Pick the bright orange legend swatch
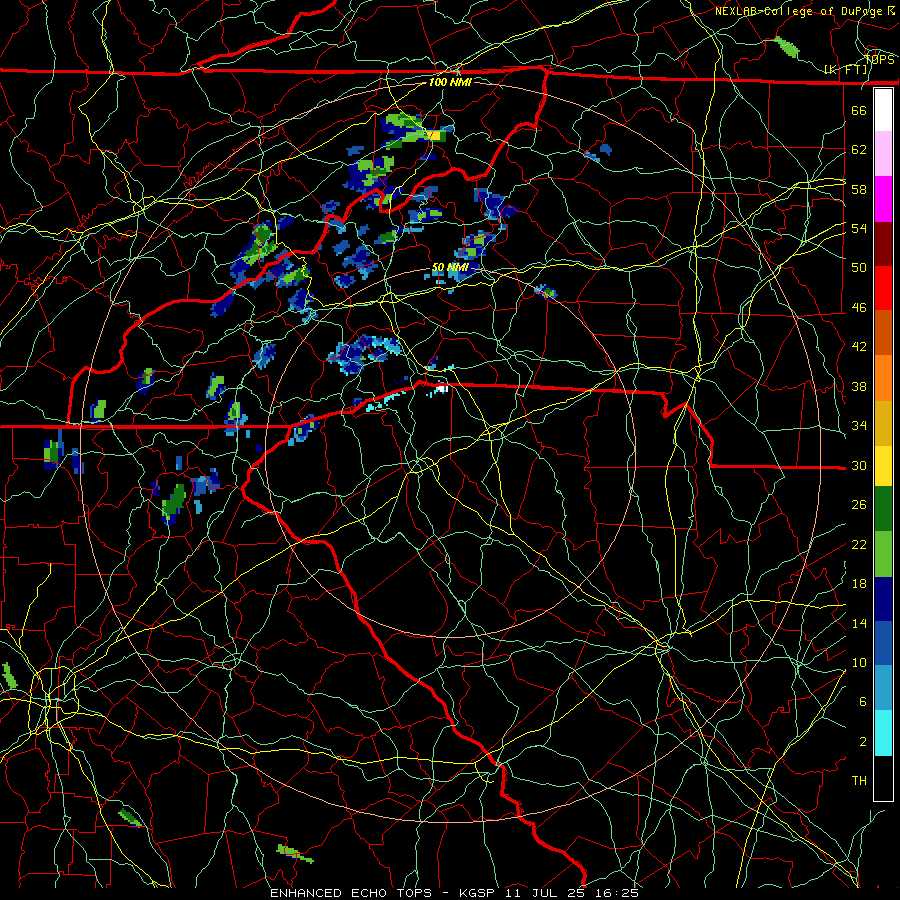 point(883,378)
